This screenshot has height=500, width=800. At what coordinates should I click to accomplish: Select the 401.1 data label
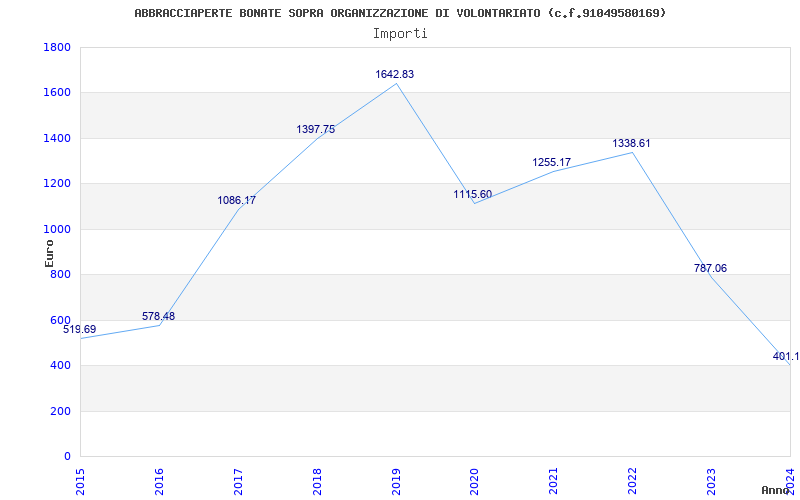[x=786, y=357]
